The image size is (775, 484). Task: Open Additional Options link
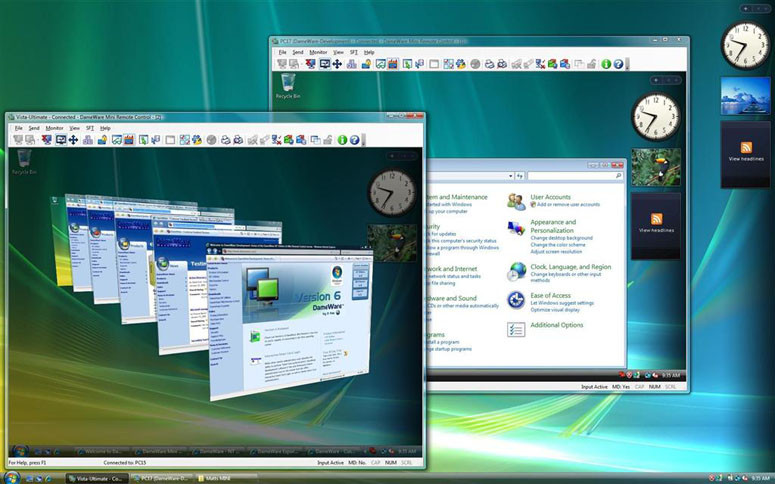click(557, 325)
